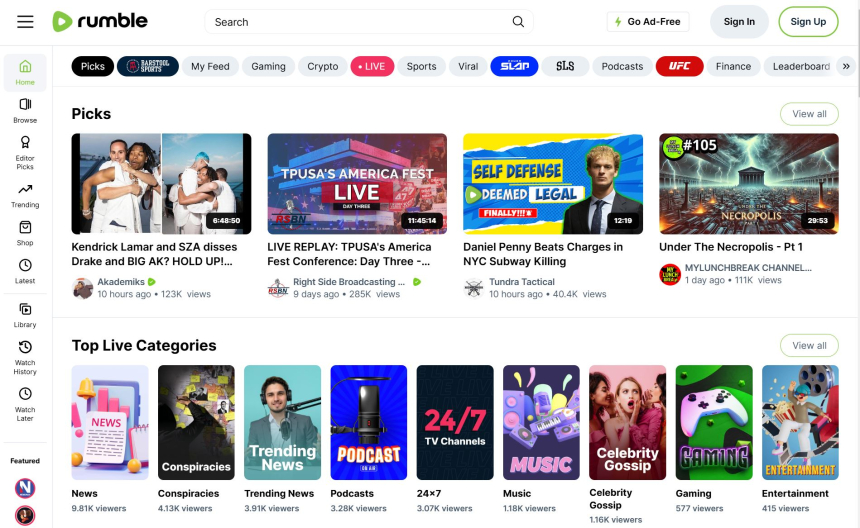This screenshot has height=528, width=860.
Task: Open the Daniel Penny Beats Charges title link
Action: (543, 254)
